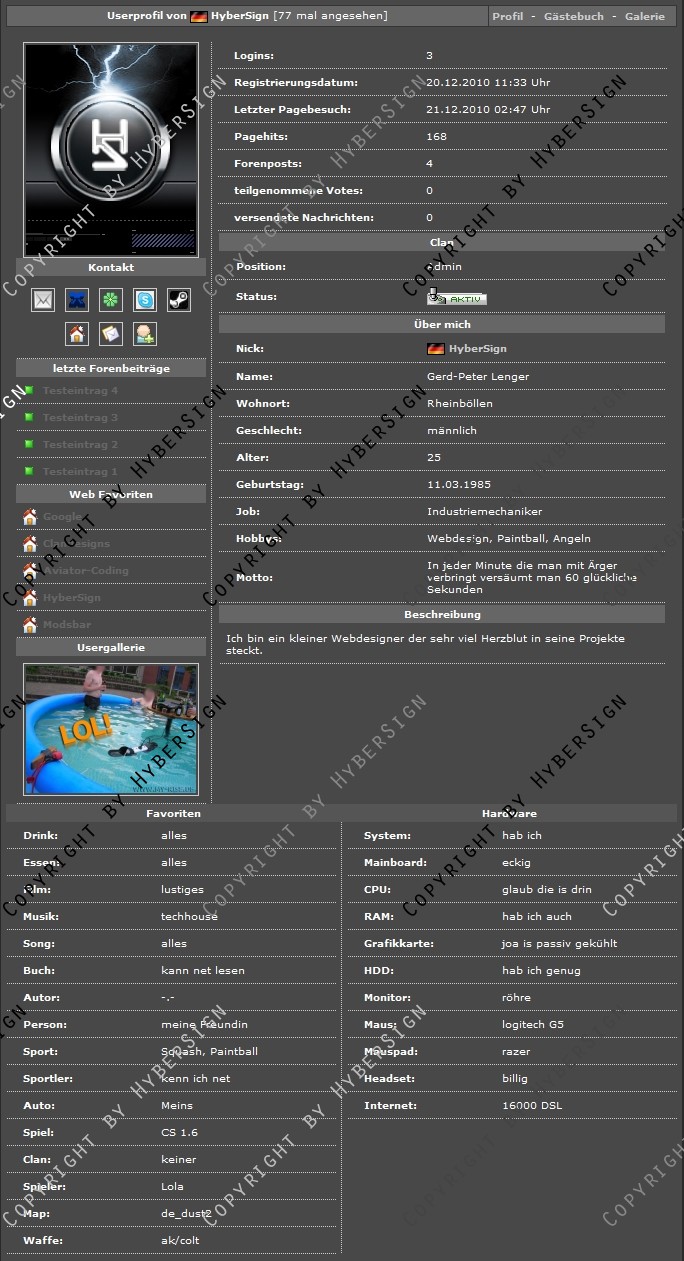Screen dimensions: 684x1261
Task: Open the Gästebuch tab
Action: (x=573, y=17)
